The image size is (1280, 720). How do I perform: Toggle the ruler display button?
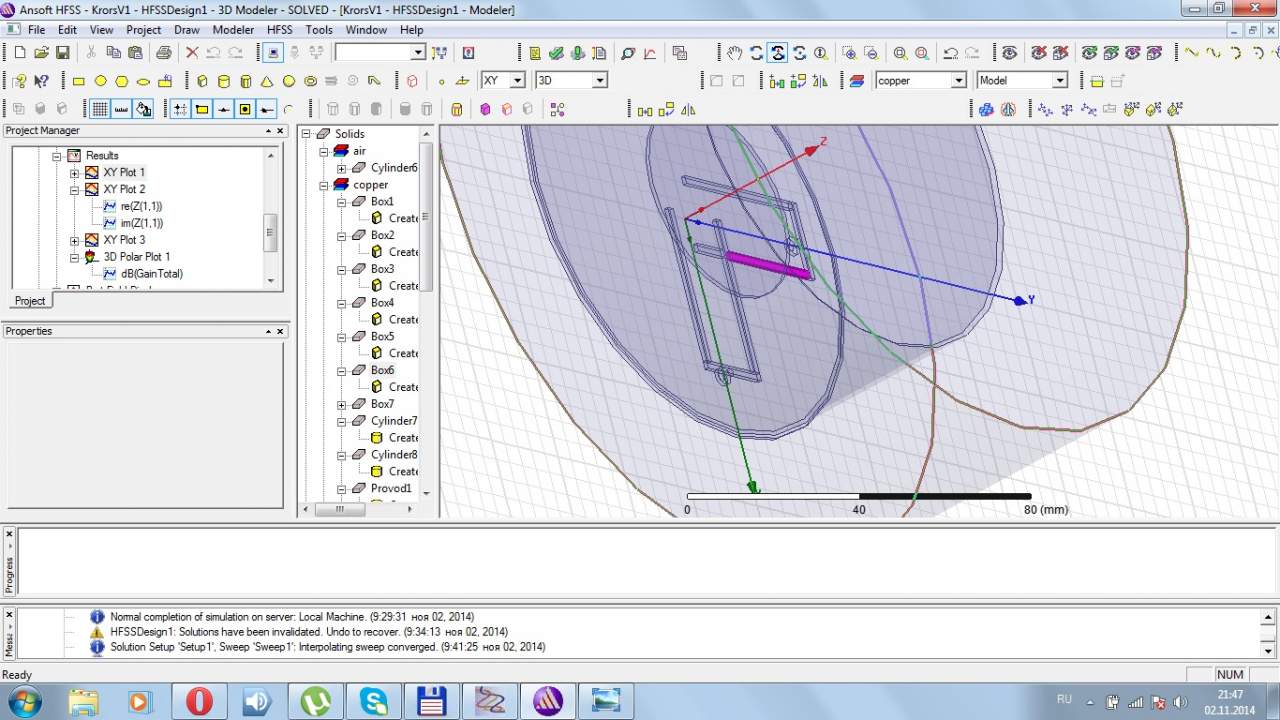click(x=122, y=109)
